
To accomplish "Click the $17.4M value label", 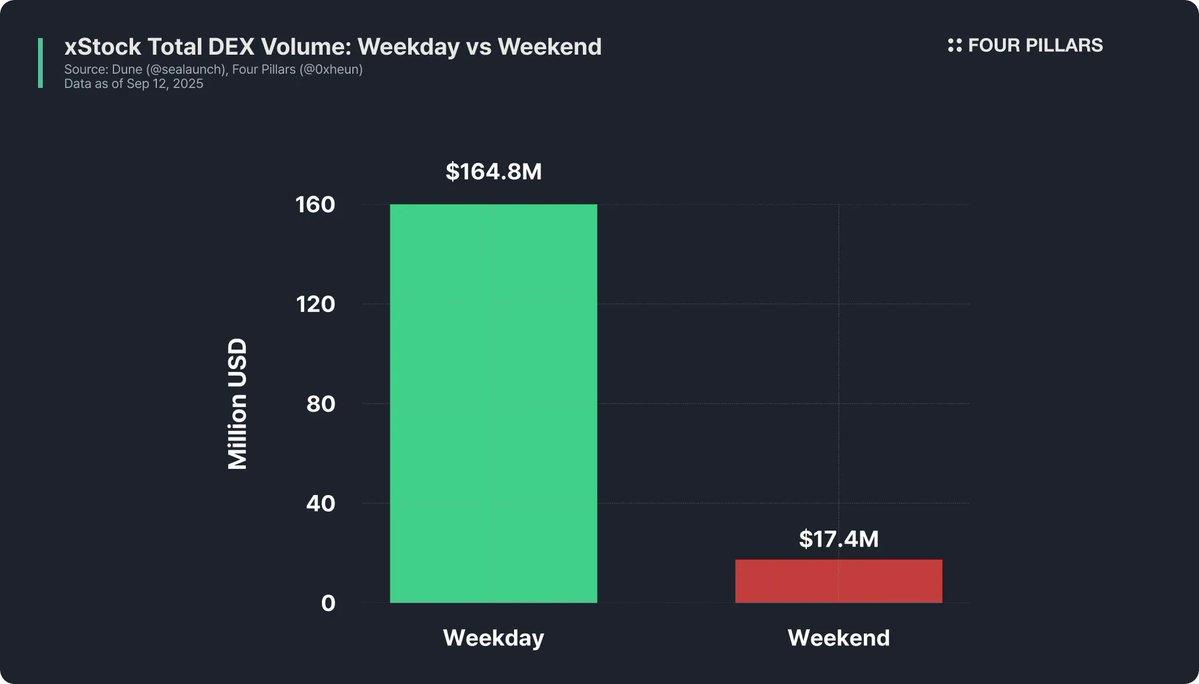I will [839, 539].
